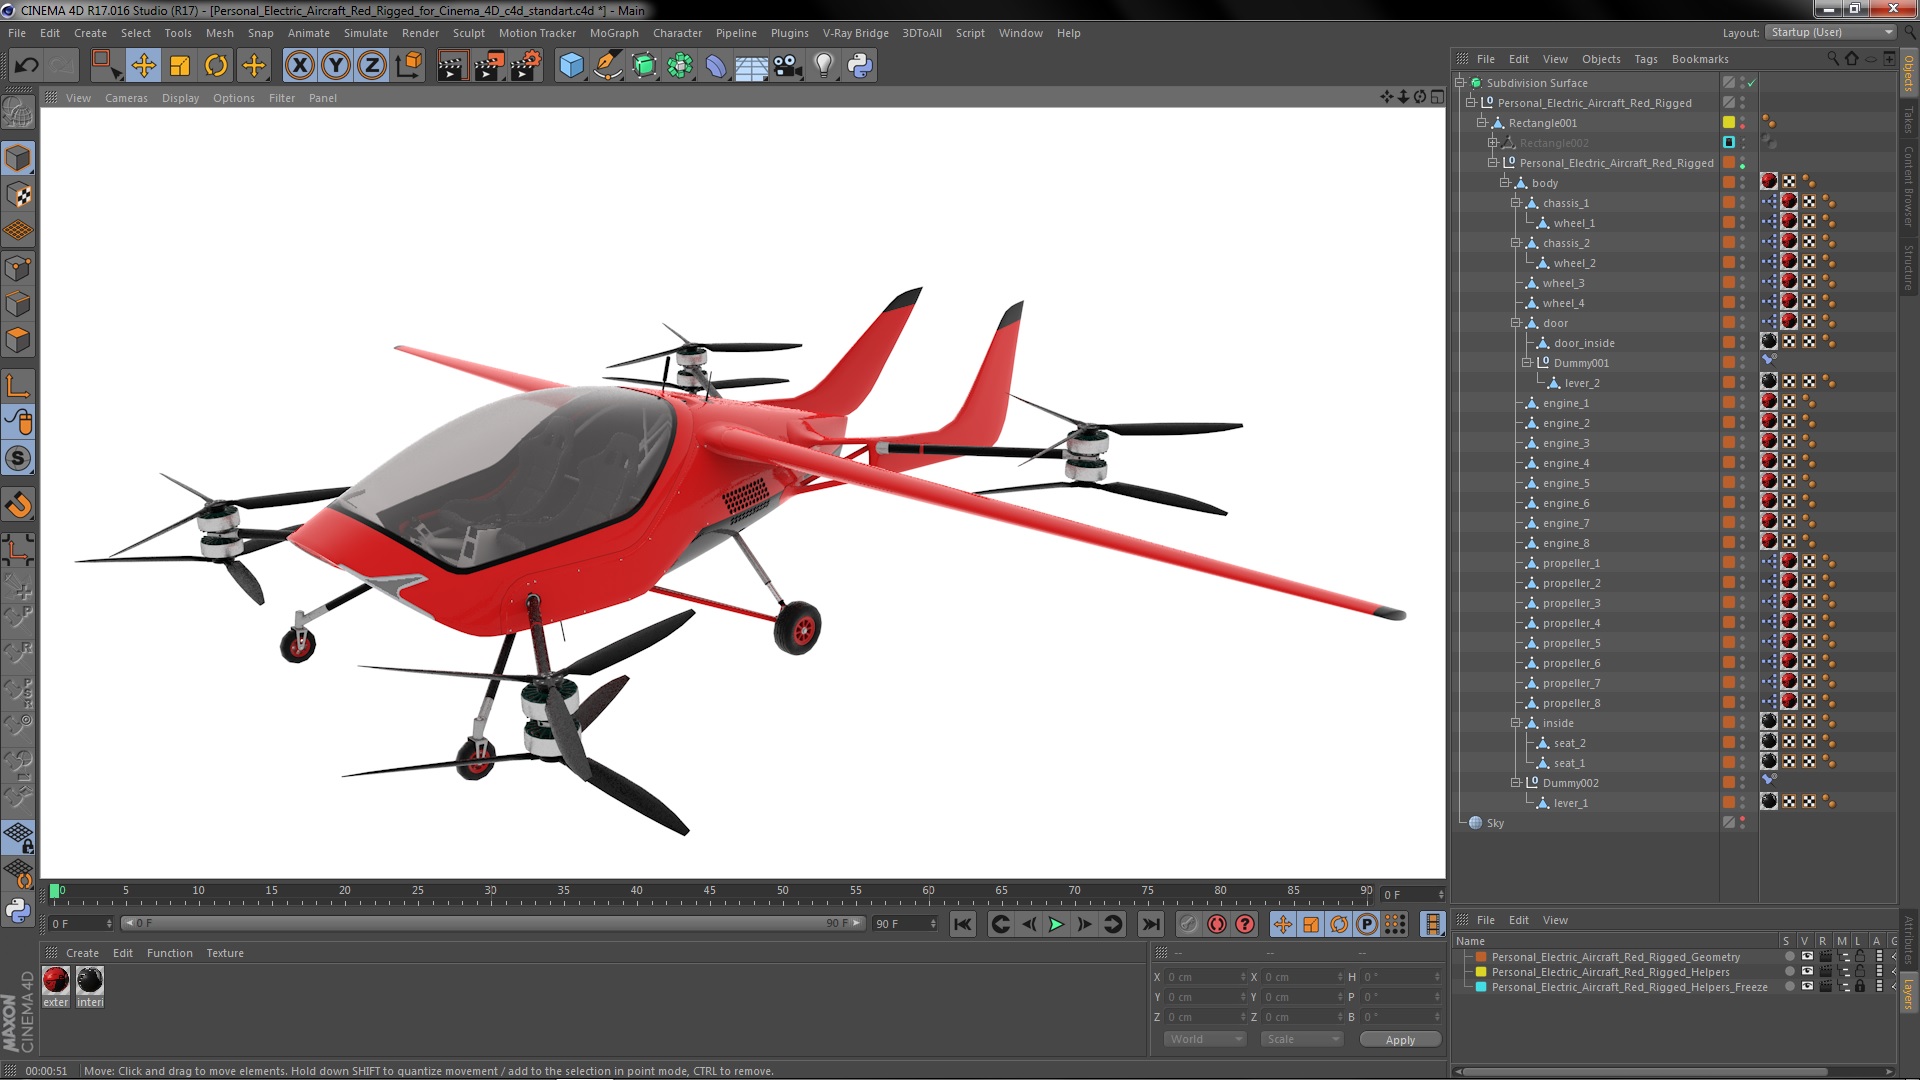Click the X position input field
This screenshot has width=1920, height=1080.
(1205, 977)
